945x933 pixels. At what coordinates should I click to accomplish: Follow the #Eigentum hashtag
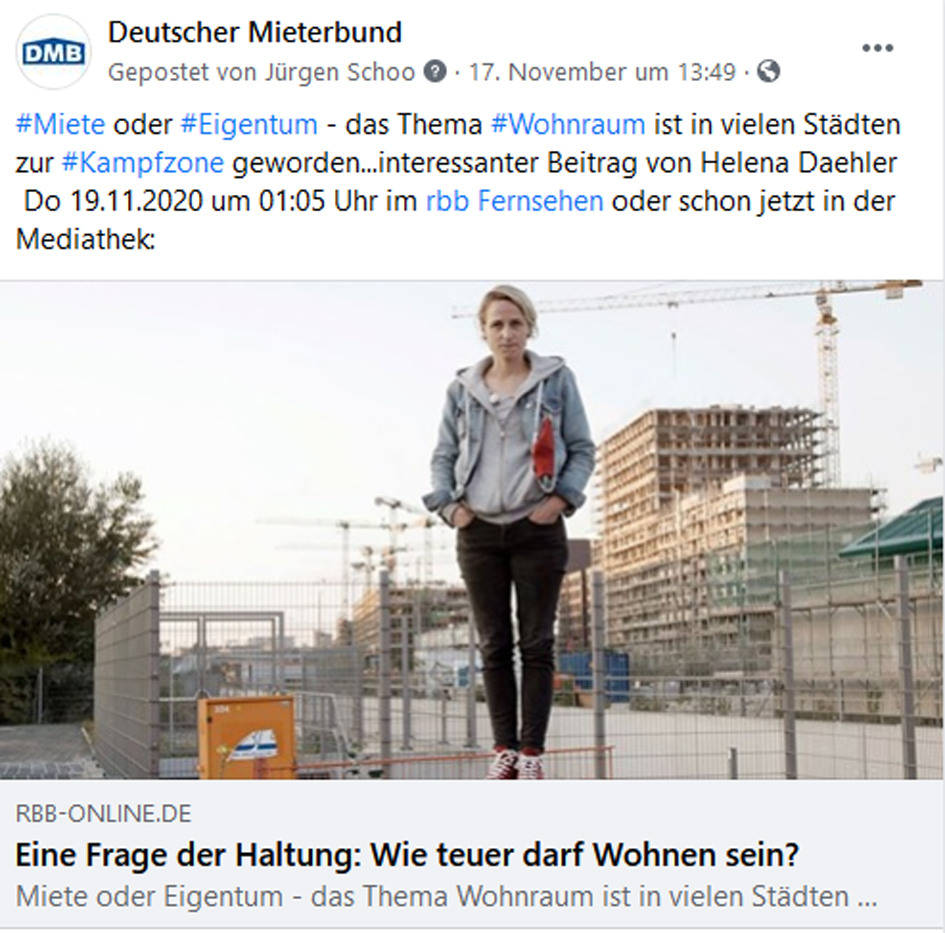tap(249, 125)
